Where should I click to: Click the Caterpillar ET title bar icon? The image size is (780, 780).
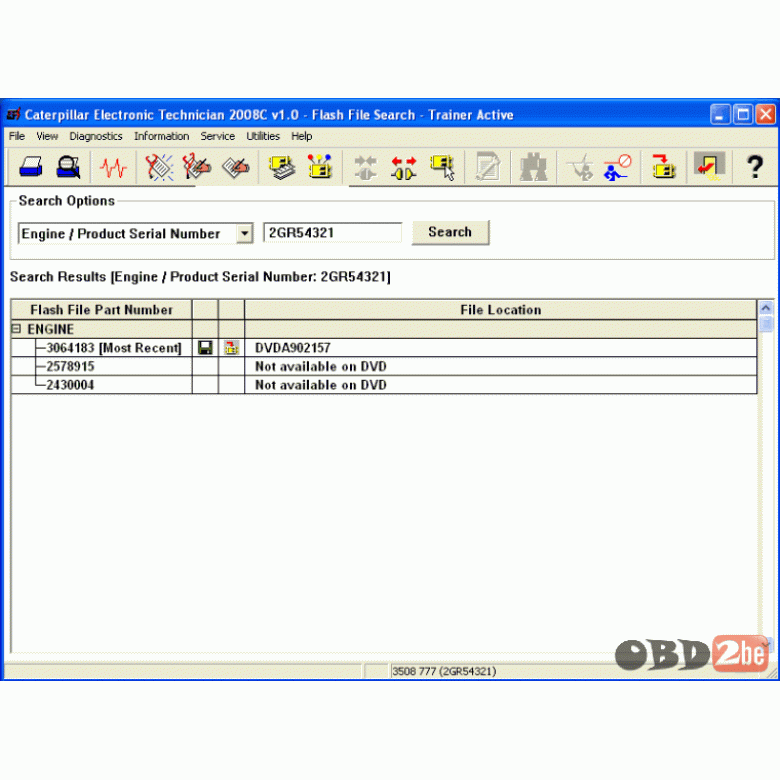(13, 114)
